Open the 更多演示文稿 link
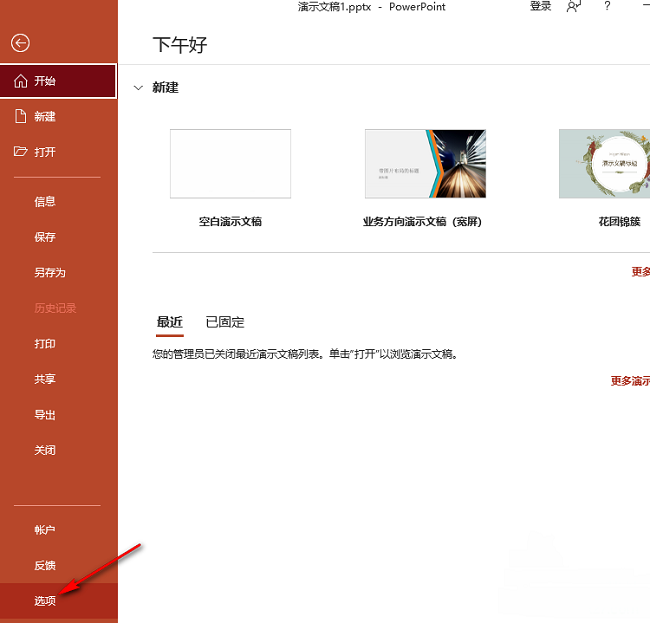The height and width of the screenshot is (623, 650). click(630, 381)
